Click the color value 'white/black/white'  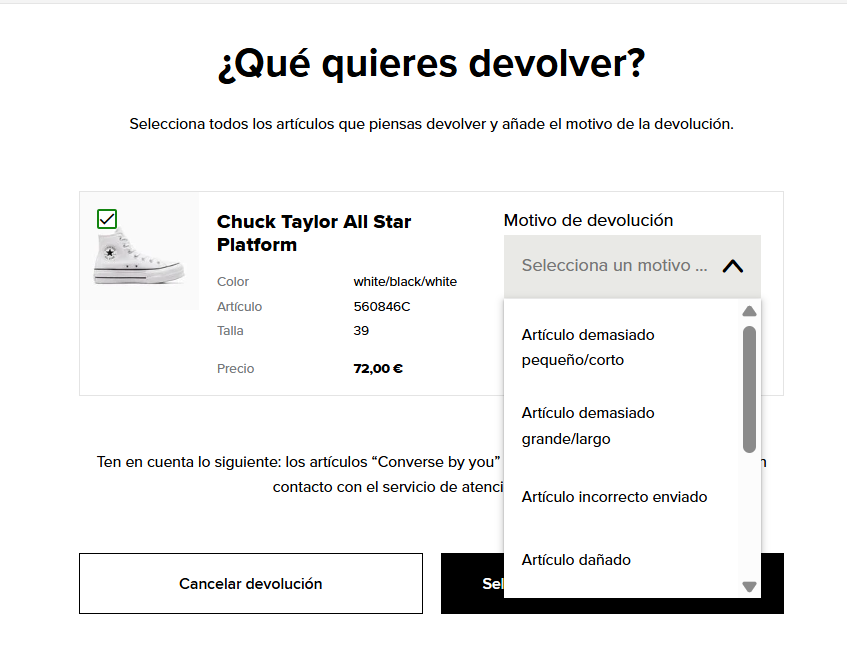(x=405, y=281)
